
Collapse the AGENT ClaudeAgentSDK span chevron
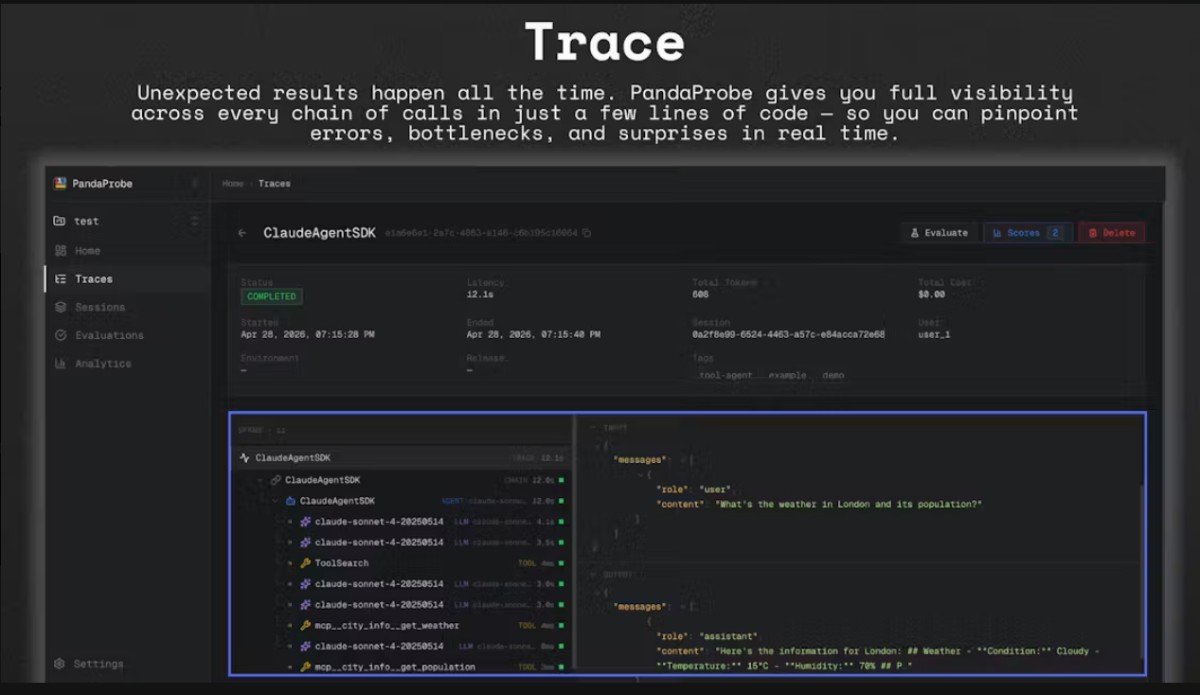point(276,501)
